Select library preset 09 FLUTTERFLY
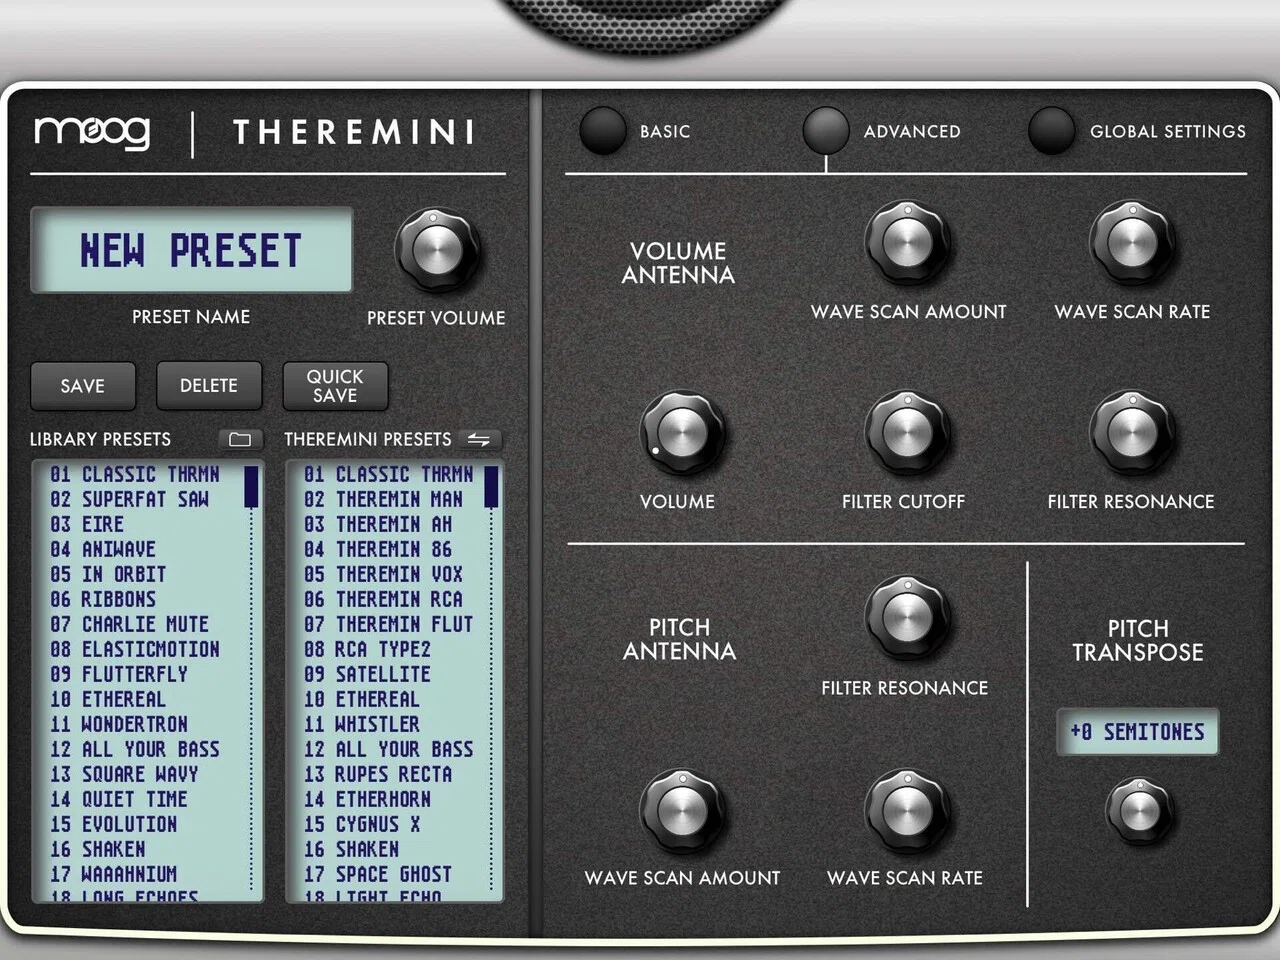The width and height of the screenshot is (1280, 960). coord(119,674)
